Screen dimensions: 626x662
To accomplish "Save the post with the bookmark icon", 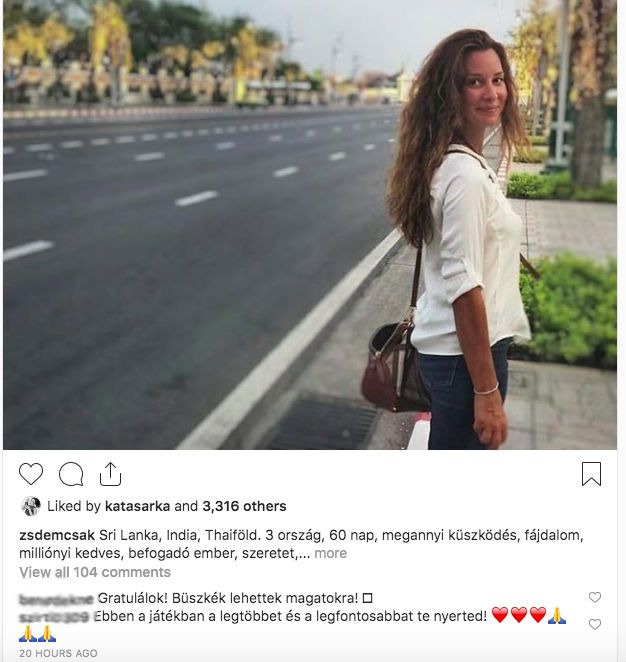I will tap(591, 474).
